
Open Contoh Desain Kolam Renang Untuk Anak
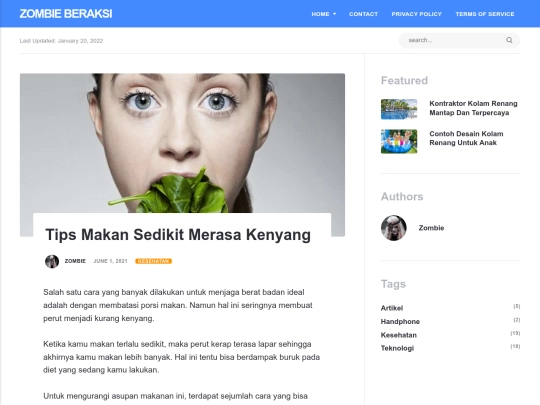point(466,138)
